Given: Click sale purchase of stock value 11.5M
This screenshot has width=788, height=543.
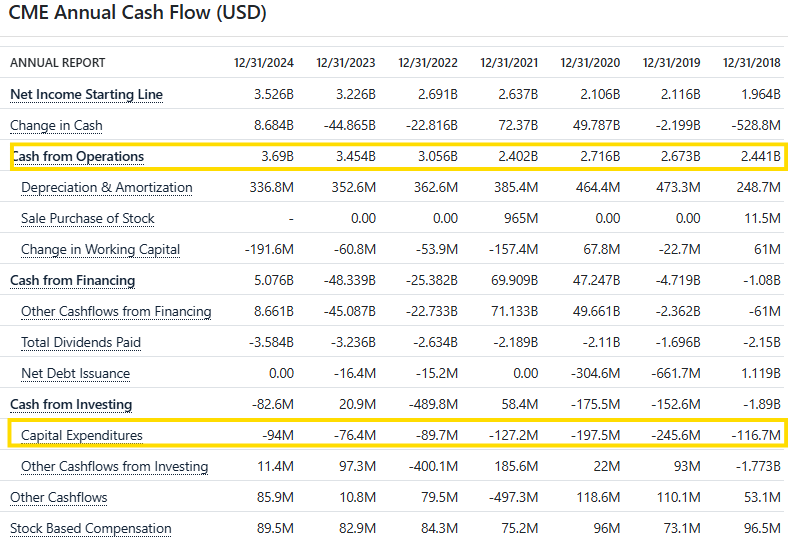Looking at the screenshot, I should click(x=762, y=219).
